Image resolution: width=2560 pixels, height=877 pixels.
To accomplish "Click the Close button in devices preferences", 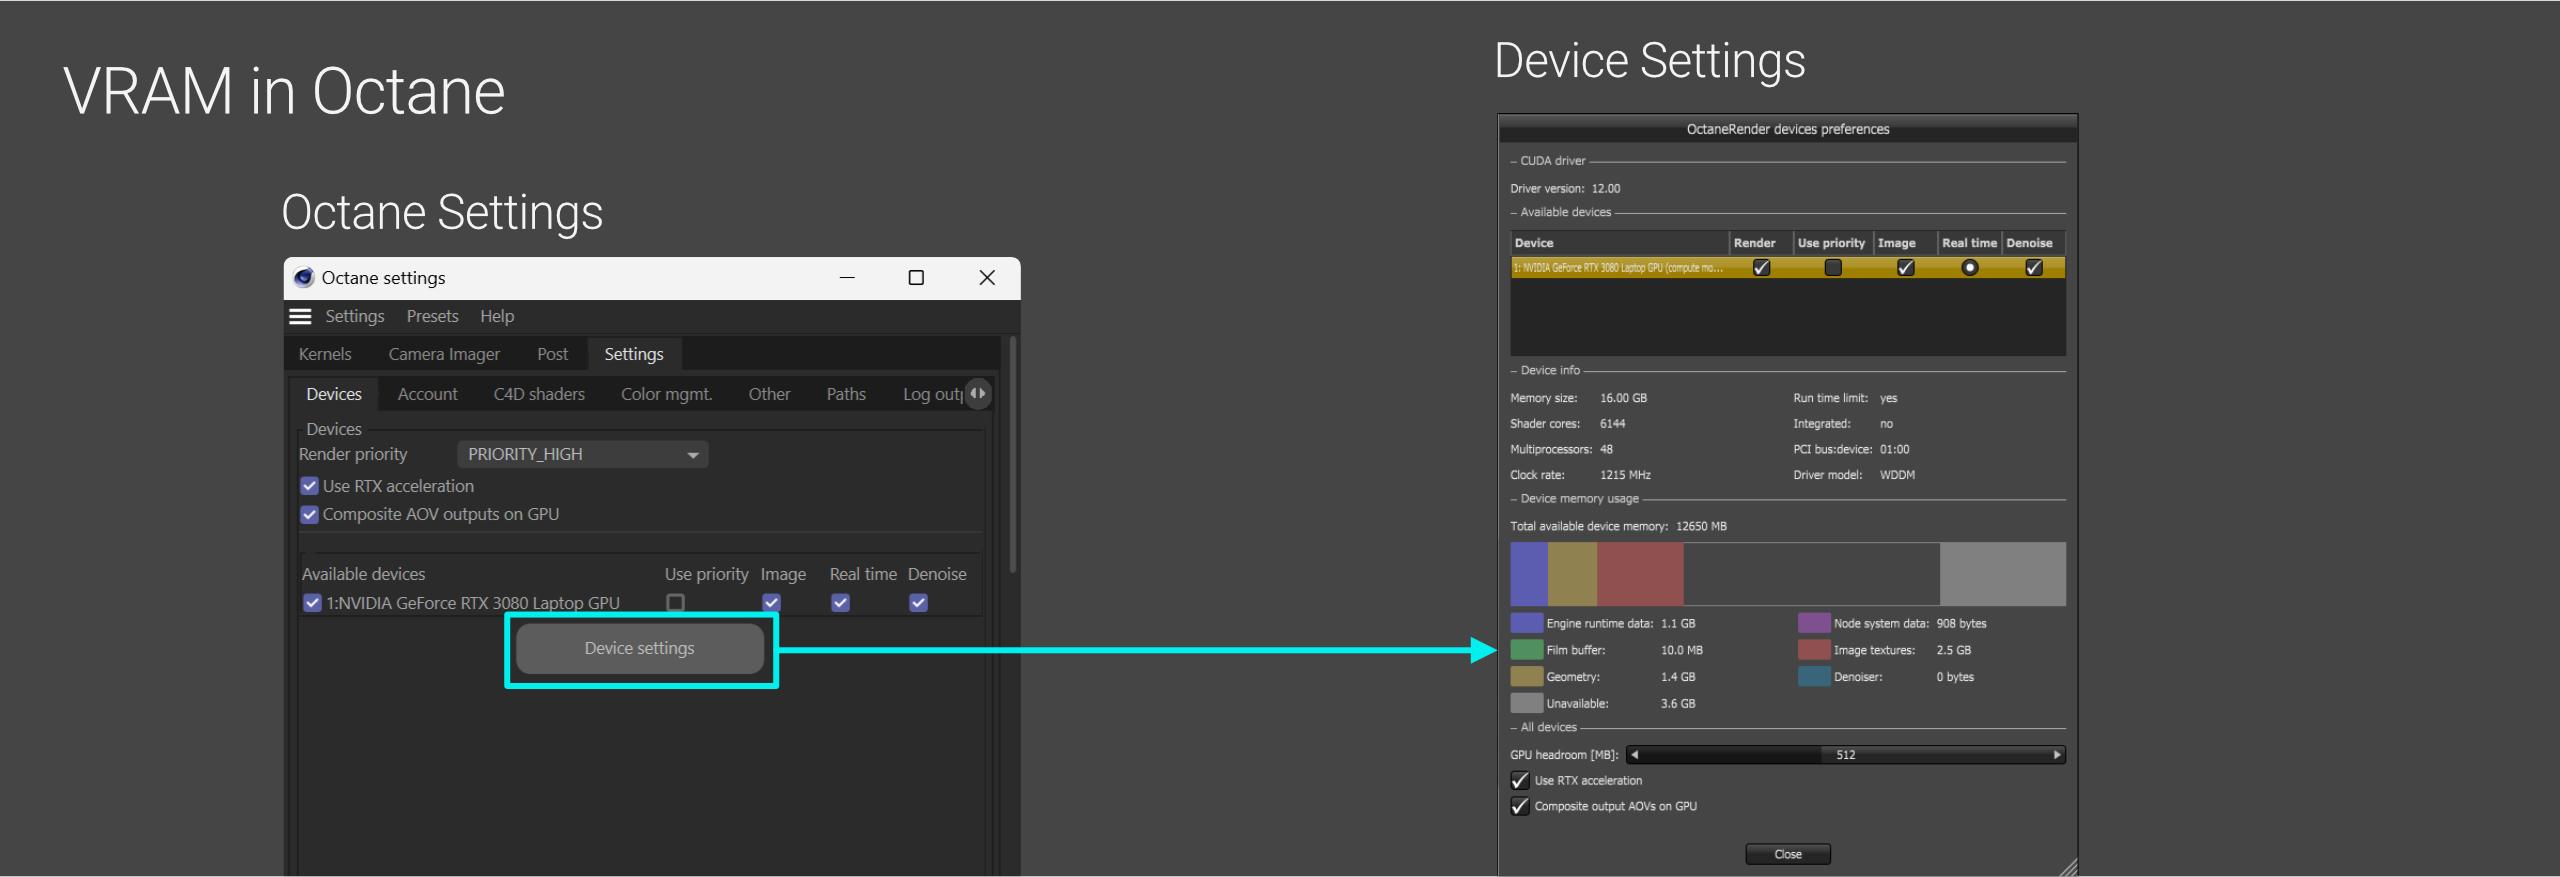I will tap(1787, 854).
